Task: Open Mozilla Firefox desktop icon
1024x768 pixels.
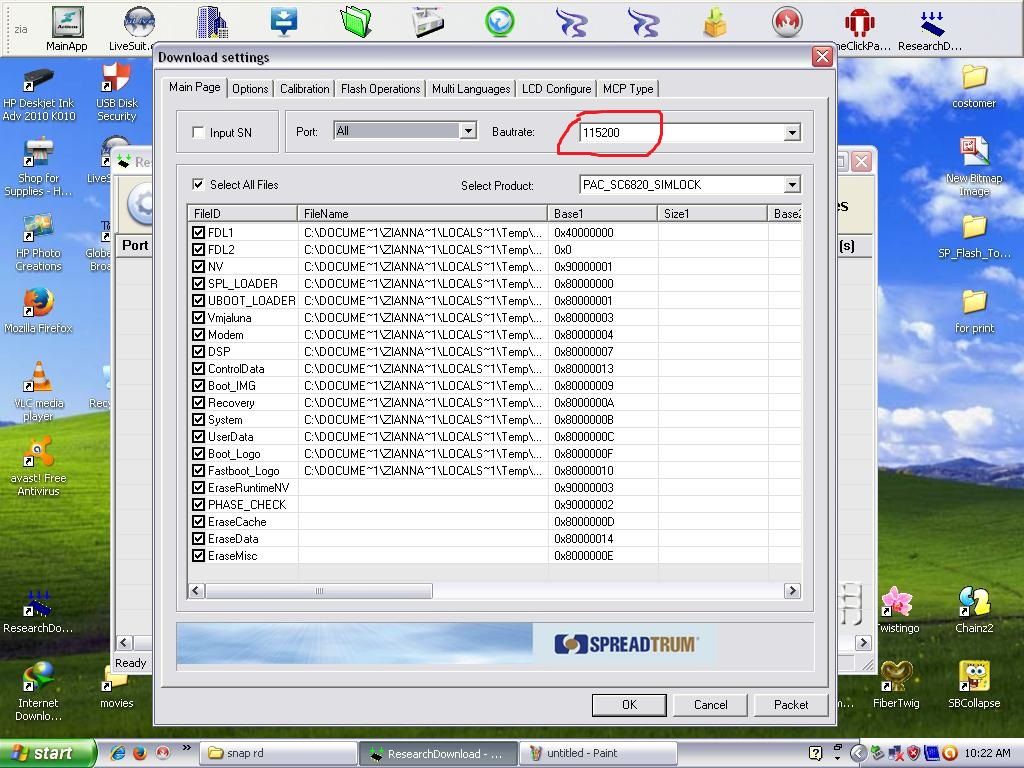Action: pyautogui.click(x=38, y=302)
